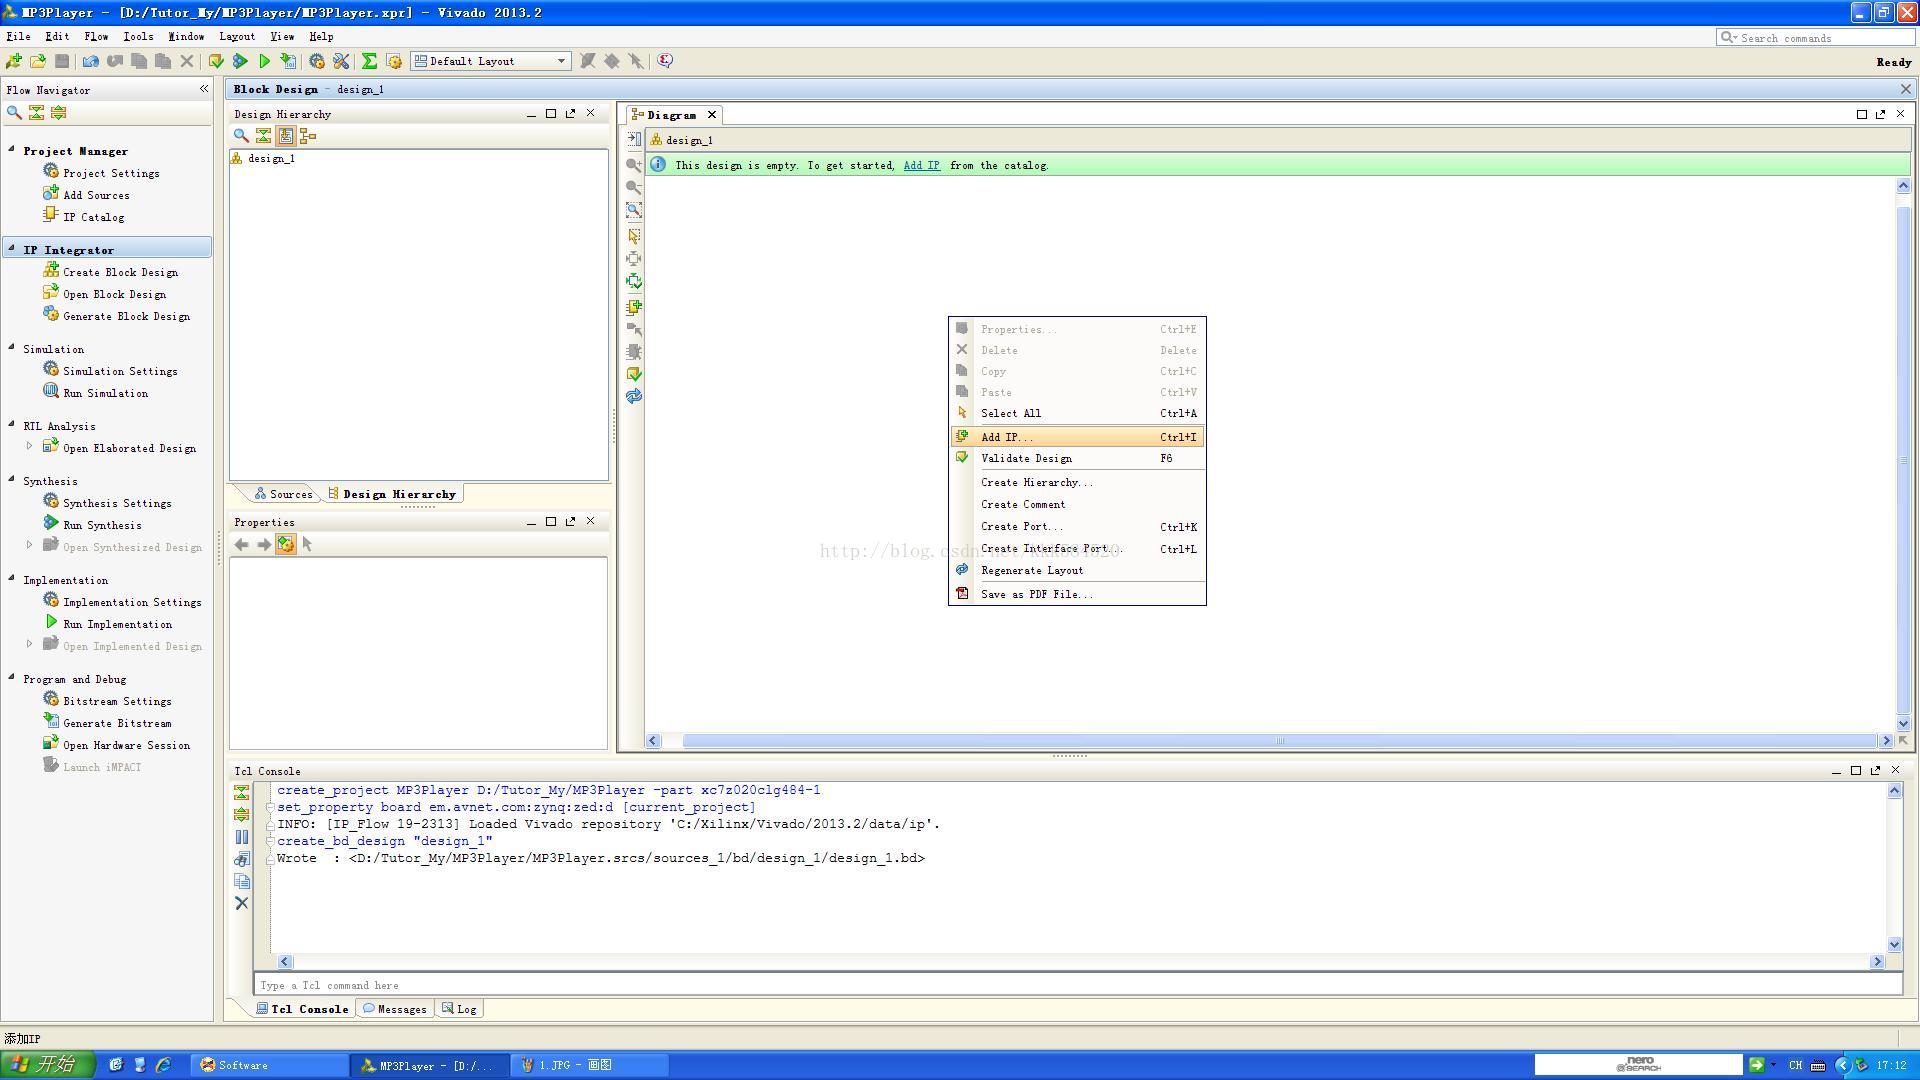Click the Search commands field

pyautogui.click(x=1816, y=37)
